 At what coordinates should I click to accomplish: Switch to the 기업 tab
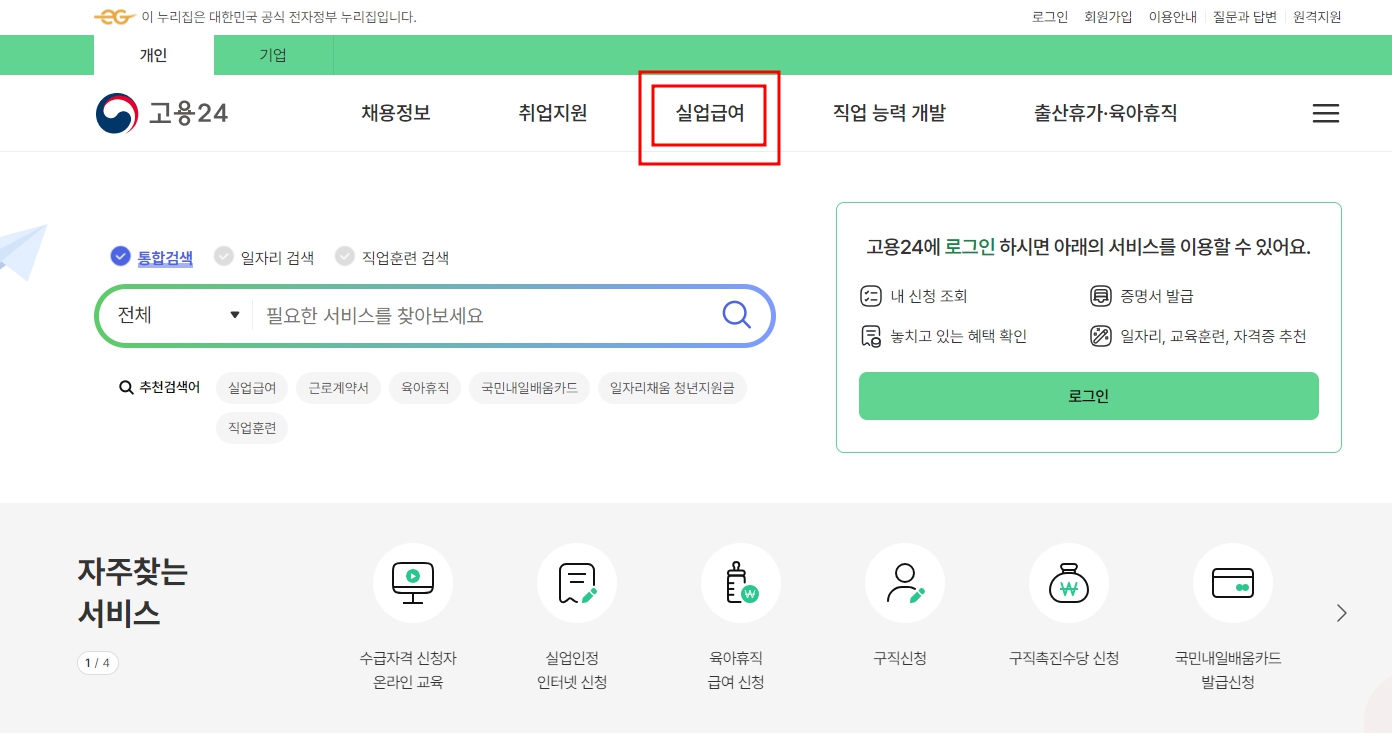(272, 55)
